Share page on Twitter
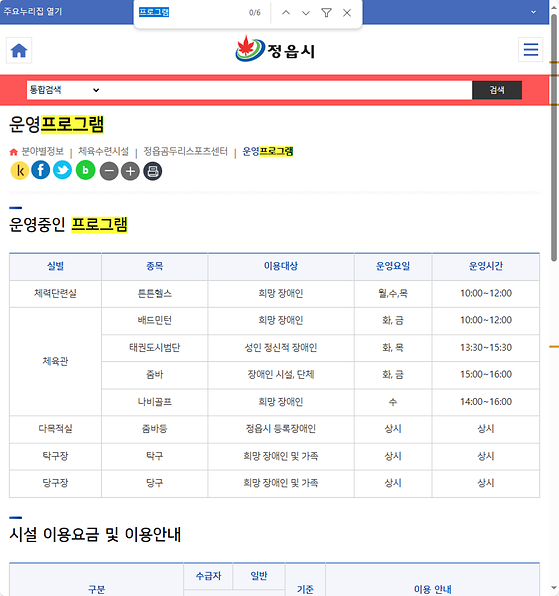 coord(62,170)
